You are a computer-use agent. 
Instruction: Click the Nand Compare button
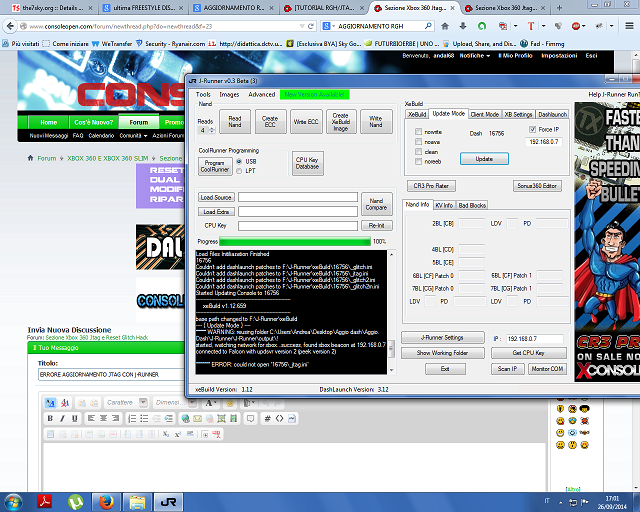376,204
